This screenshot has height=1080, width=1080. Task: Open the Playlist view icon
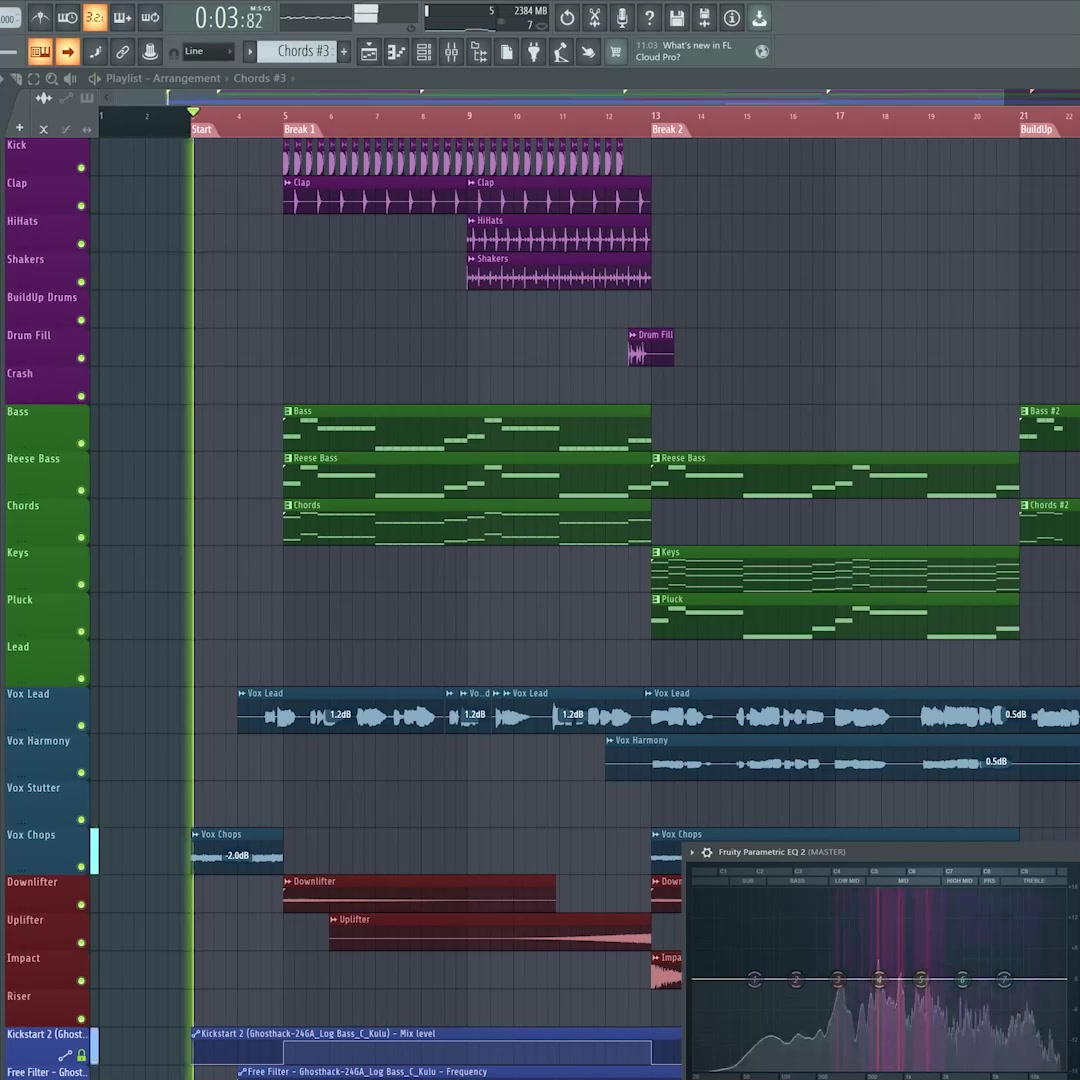(369, 52)
